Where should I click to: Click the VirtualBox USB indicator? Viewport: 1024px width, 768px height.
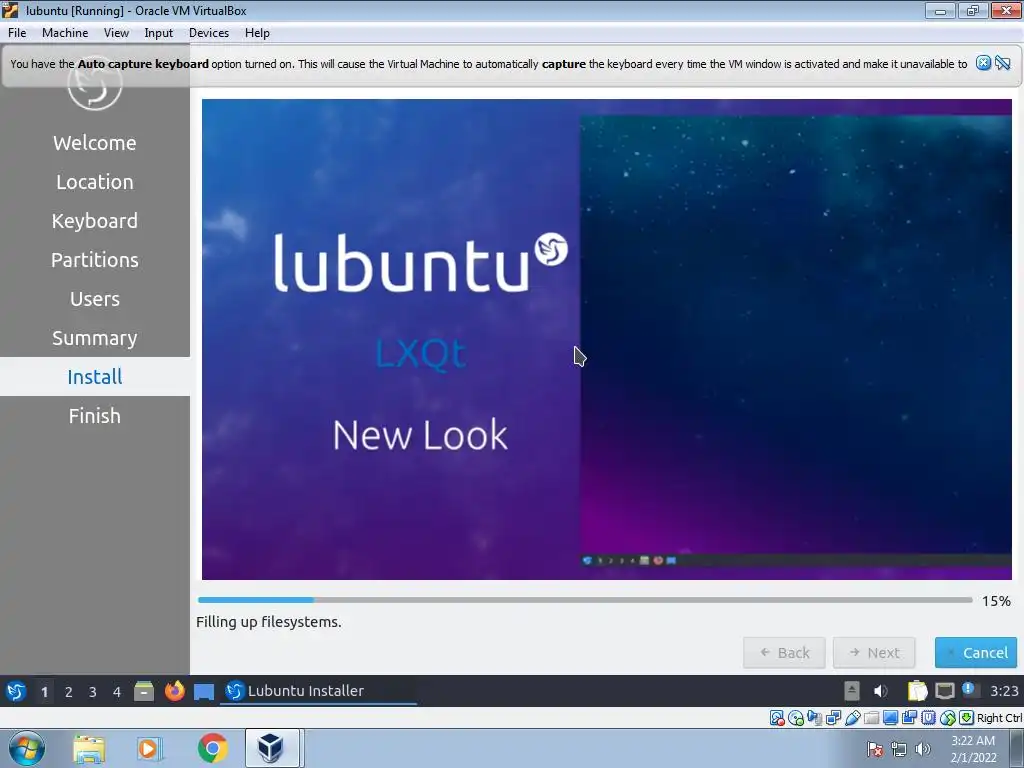[852, 718]
